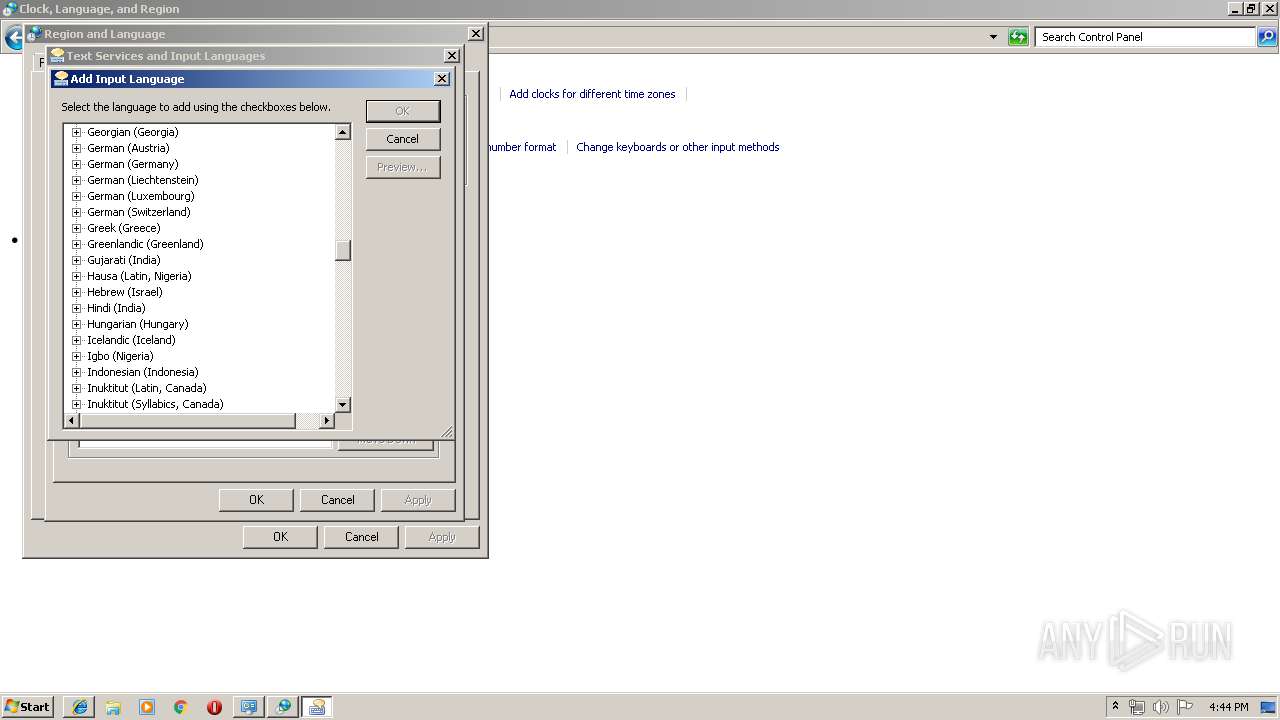Click the taskbar clock showing 4:44 PM
The width and height of the screenshot is (1280, 720).
coord(1228,707)
